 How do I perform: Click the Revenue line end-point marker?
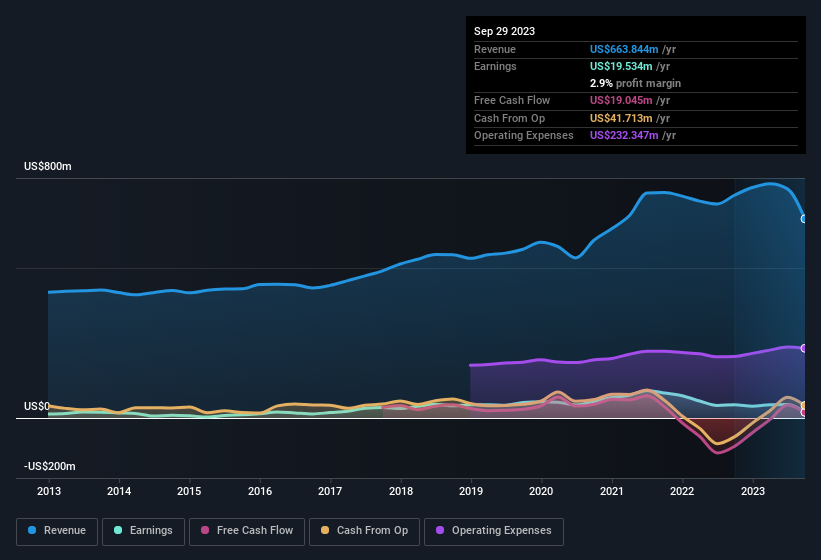click(804, 218)
